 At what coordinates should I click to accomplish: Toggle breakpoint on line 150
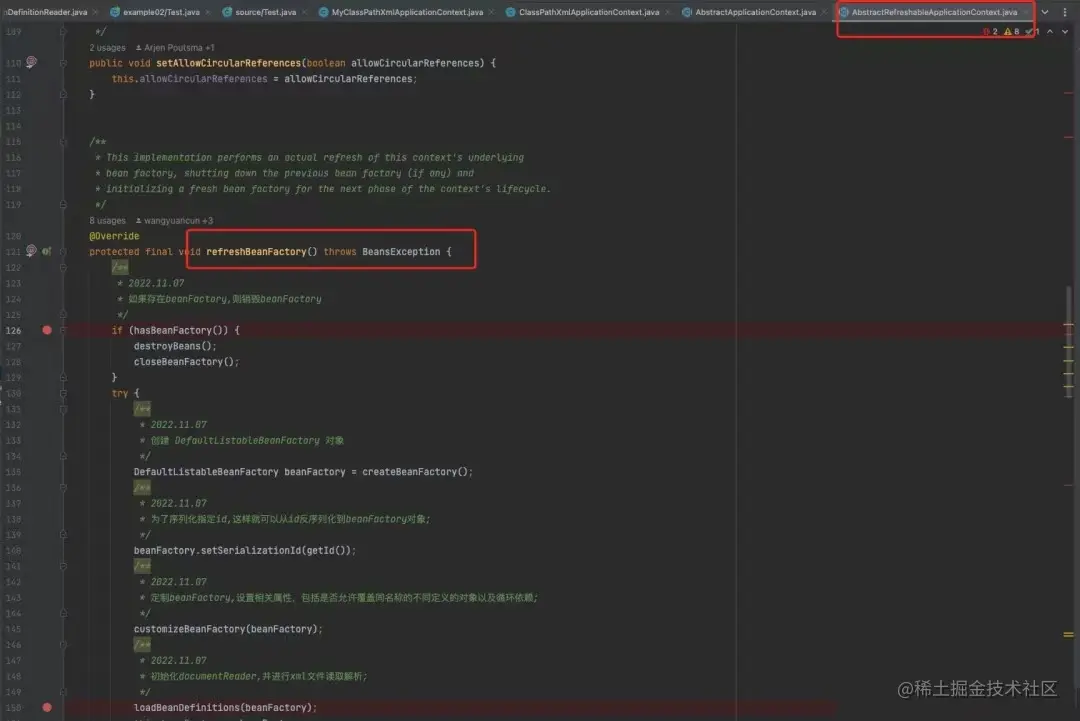tap(47, 707)
